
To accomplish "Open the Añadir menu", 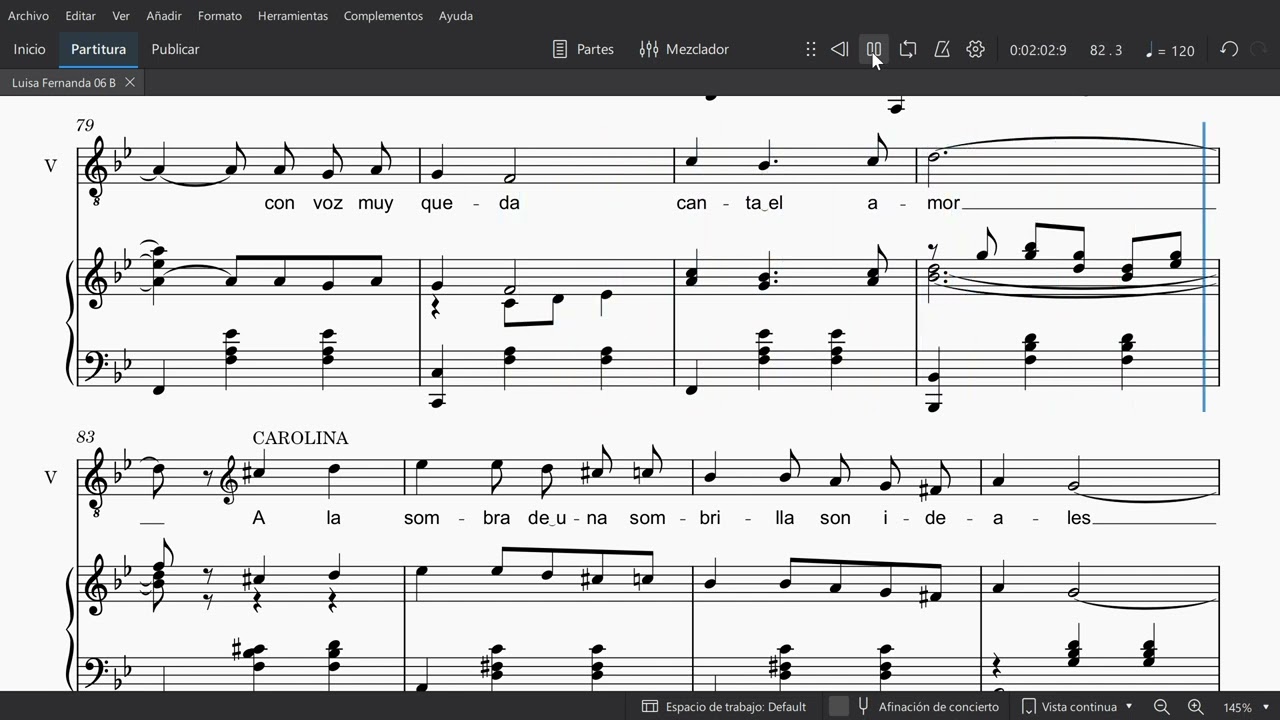I will coord(164,16).
